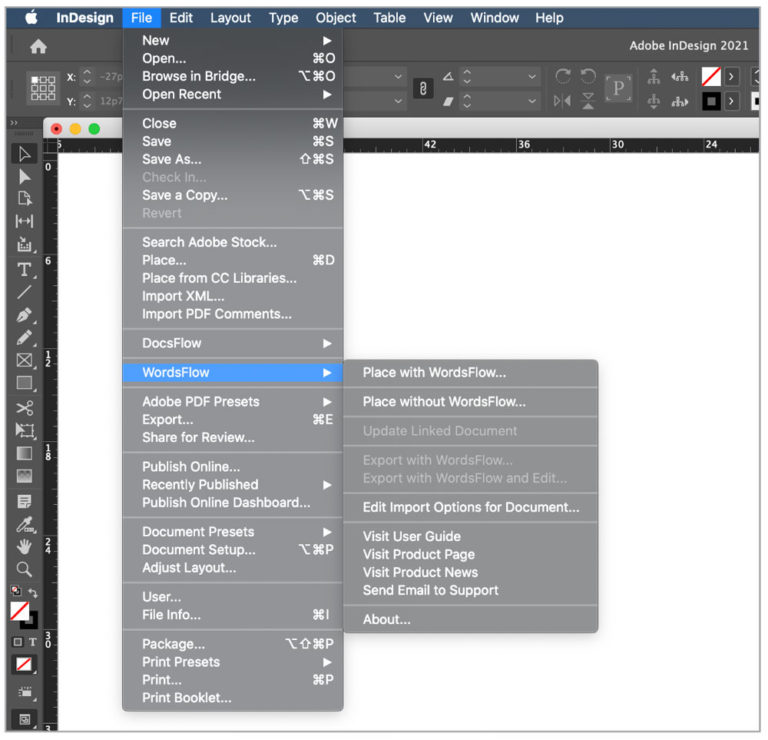Click Visit User Guide

[471, 537]
